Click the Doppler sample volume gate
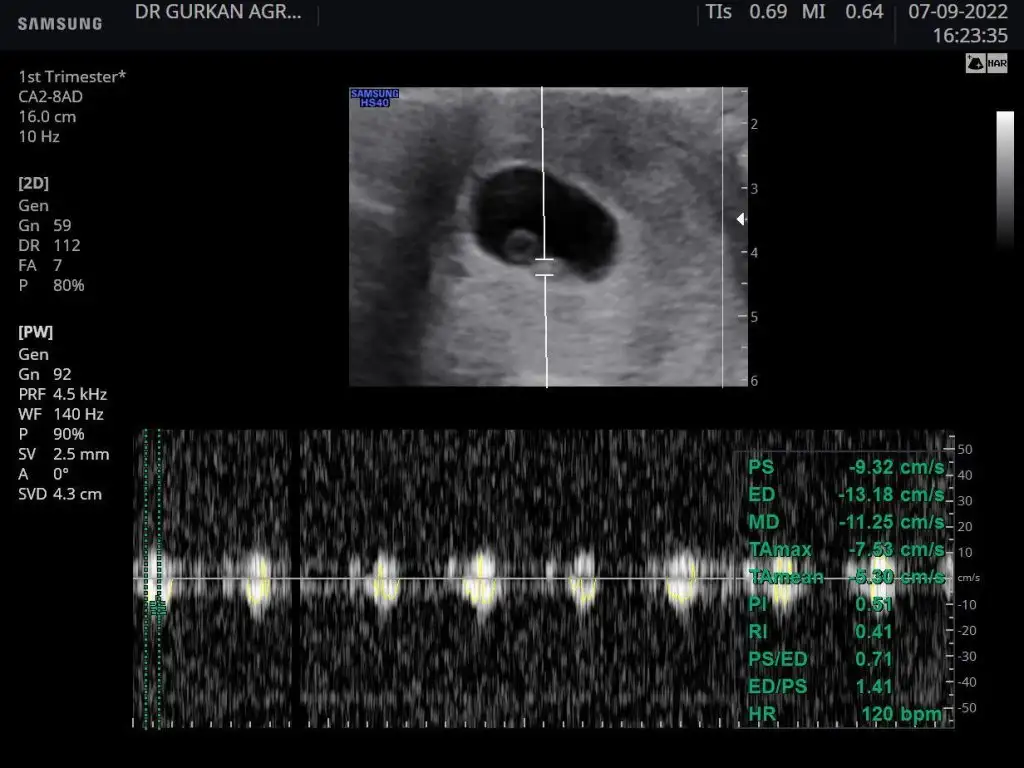Viewport: 1024px width, 768px height. (544, 266)
